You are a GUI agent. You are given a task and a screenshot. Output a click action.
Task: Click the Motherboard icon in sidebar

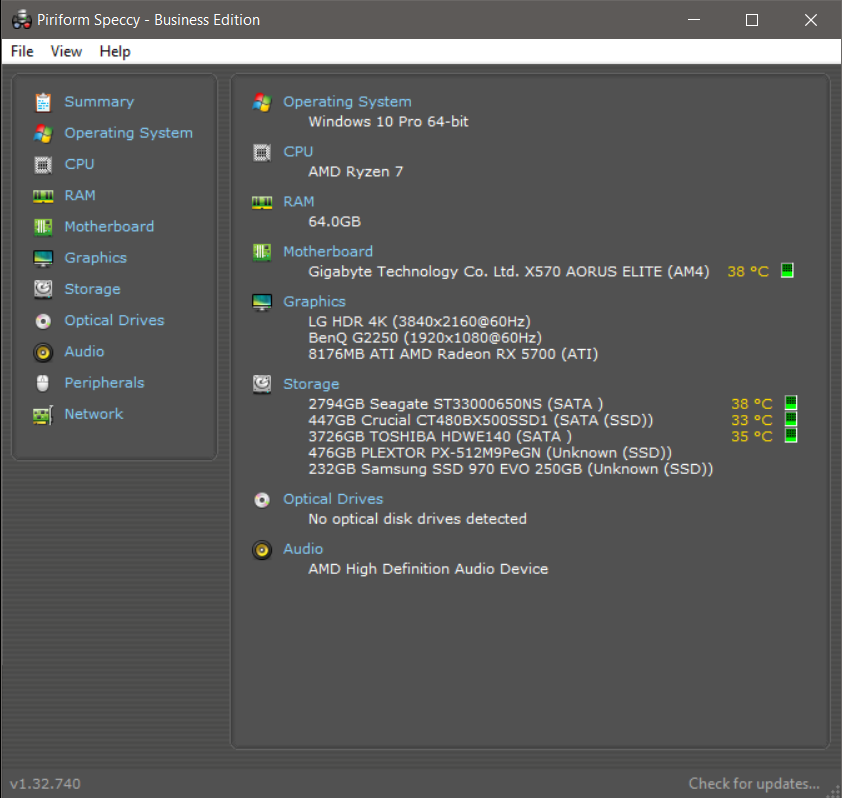(43, 227)
